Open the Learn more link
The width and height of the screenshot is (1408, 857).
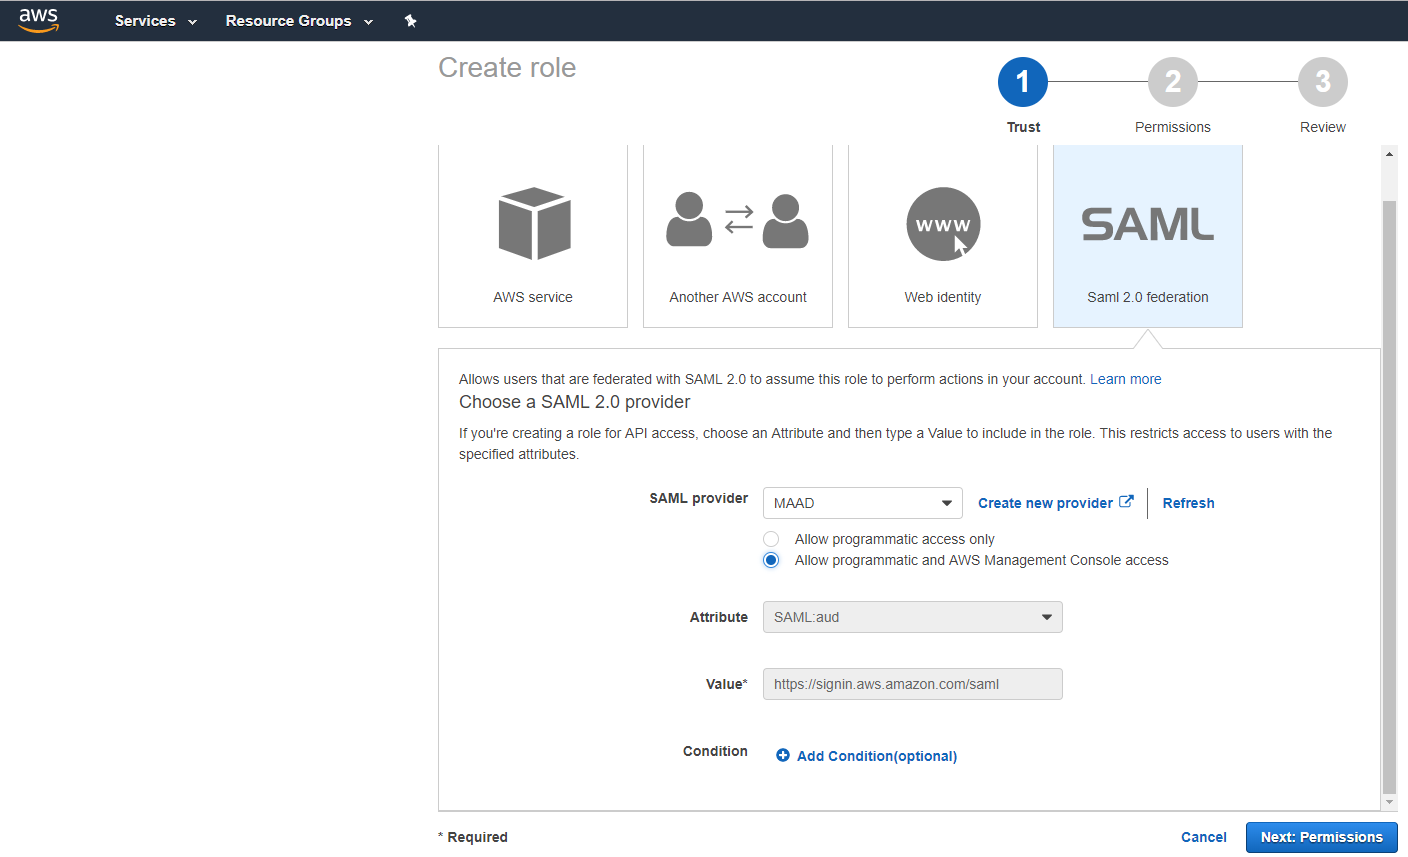point(1126,379)
